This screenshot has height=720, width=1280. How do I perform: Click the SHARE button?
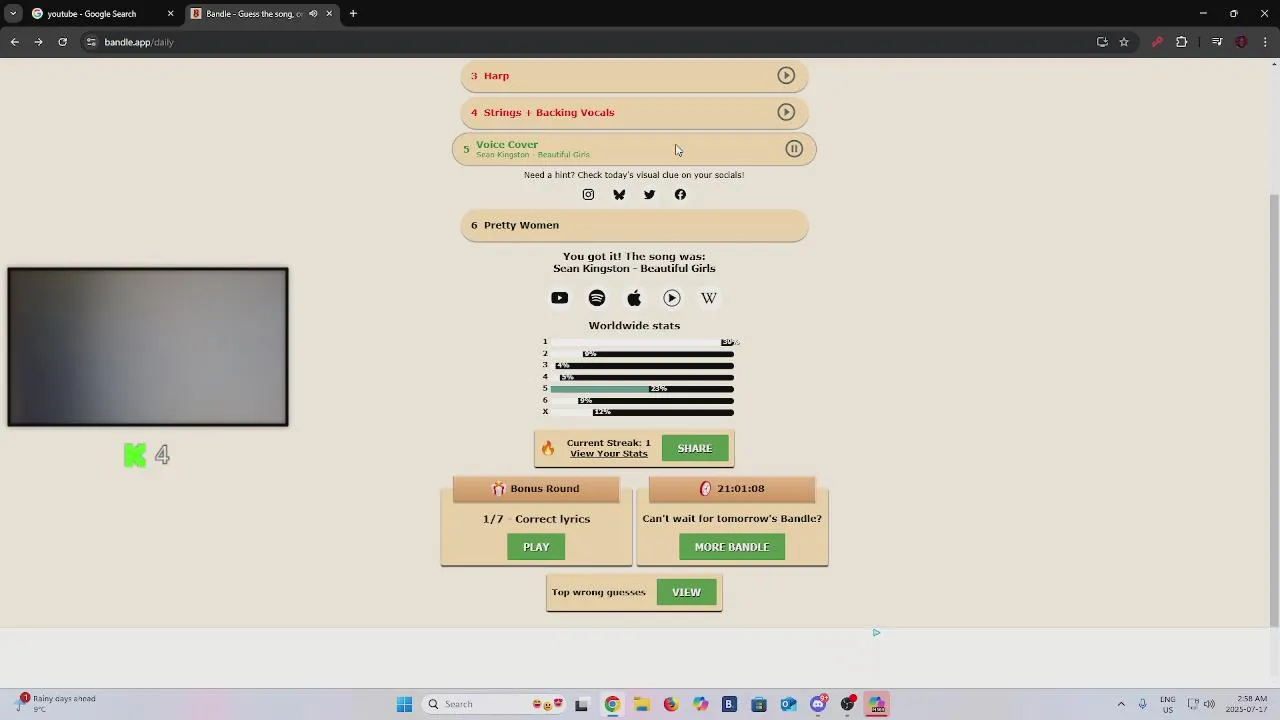pos(695,448)
